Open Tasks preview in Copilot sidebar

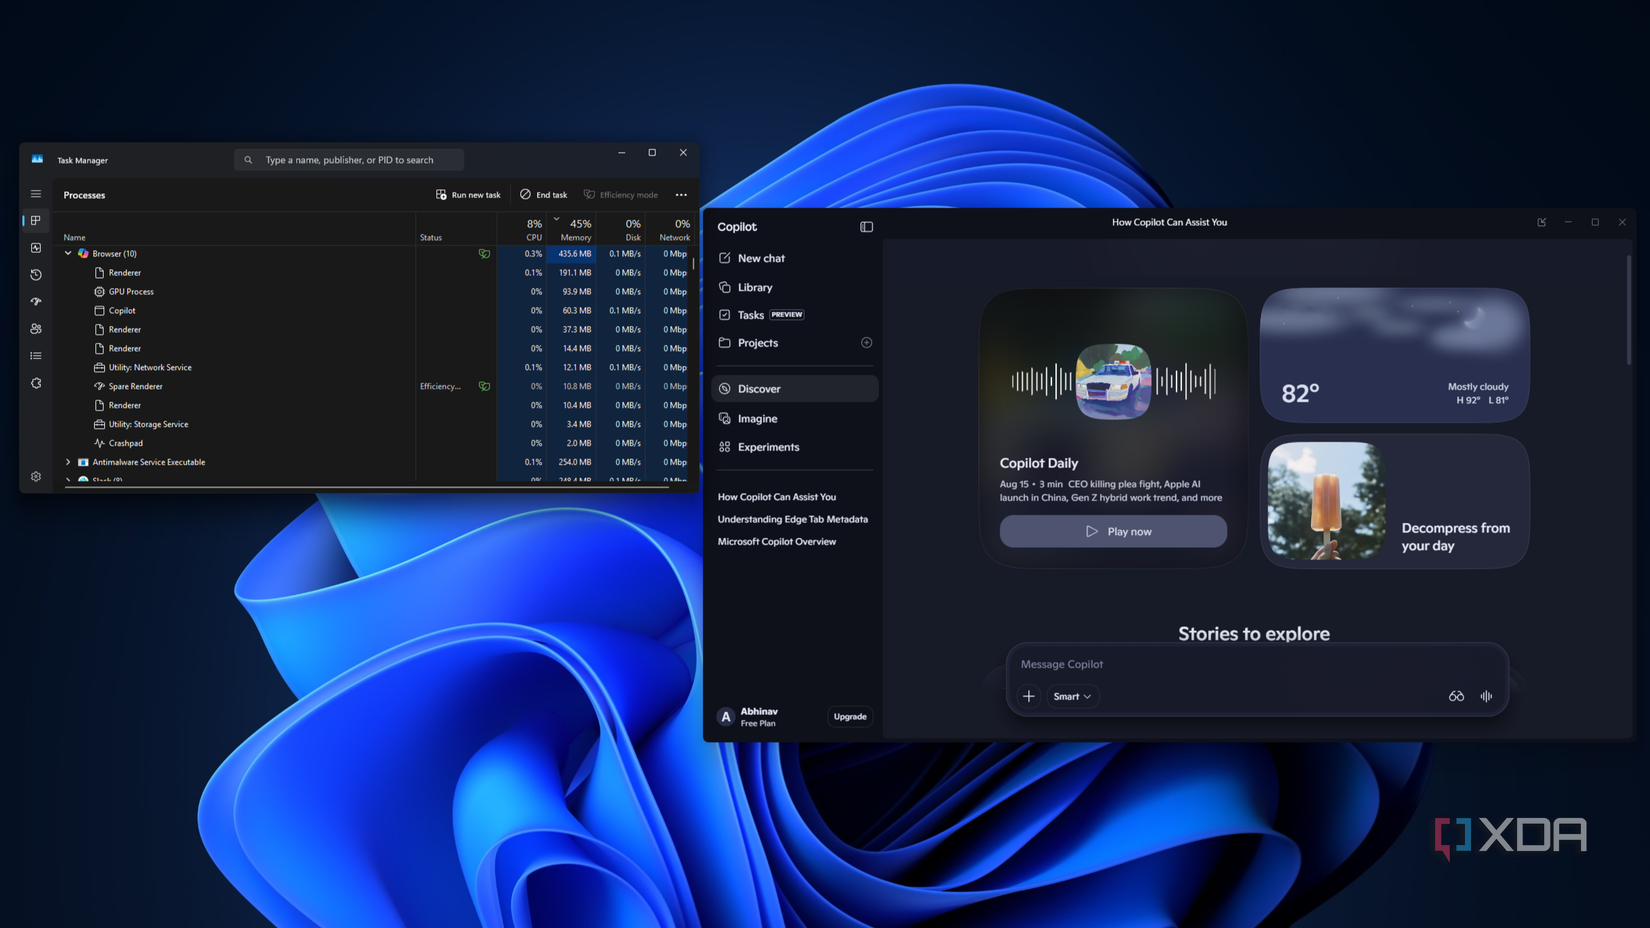794,315
